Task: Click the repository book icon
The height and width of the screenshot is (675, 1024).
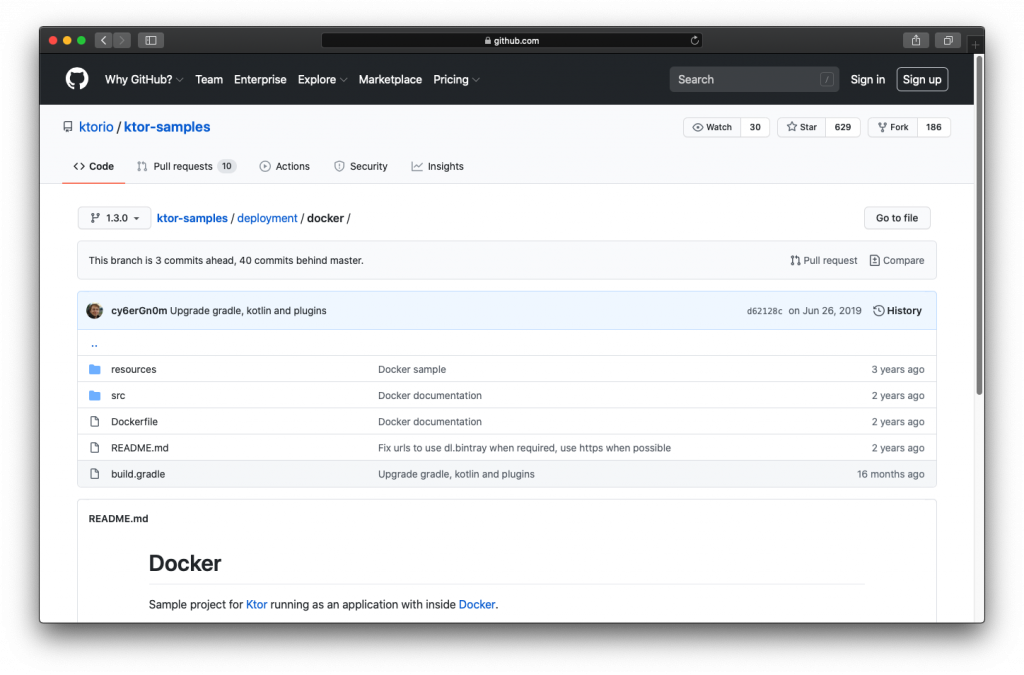Action: (68, 127)
